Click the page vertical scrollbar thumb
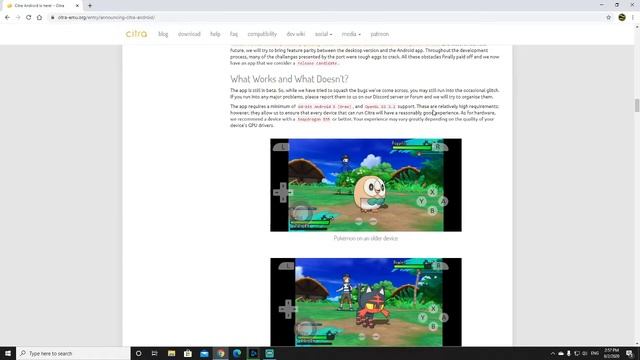The image size is (640, 360). [637, 105]
